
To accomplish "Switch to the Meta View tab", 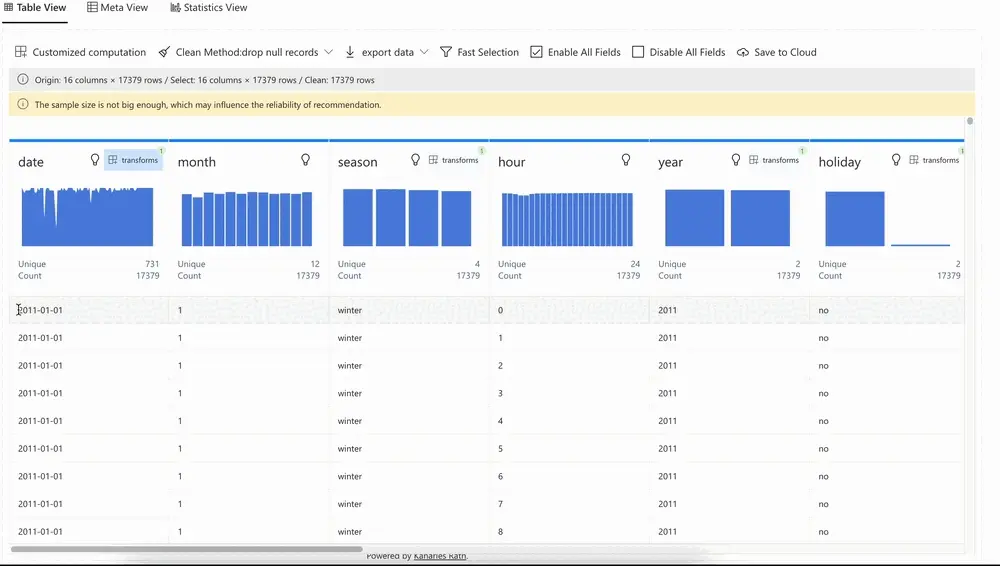I will point(117,8).
